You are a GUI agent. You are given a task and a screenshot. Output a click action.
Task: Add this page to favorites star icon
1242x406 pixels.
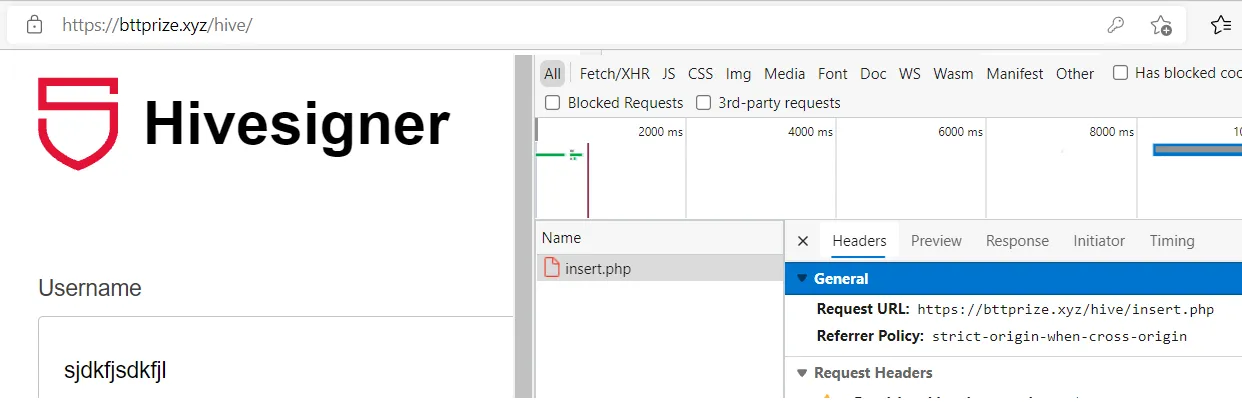click(x=1161, y=25)
